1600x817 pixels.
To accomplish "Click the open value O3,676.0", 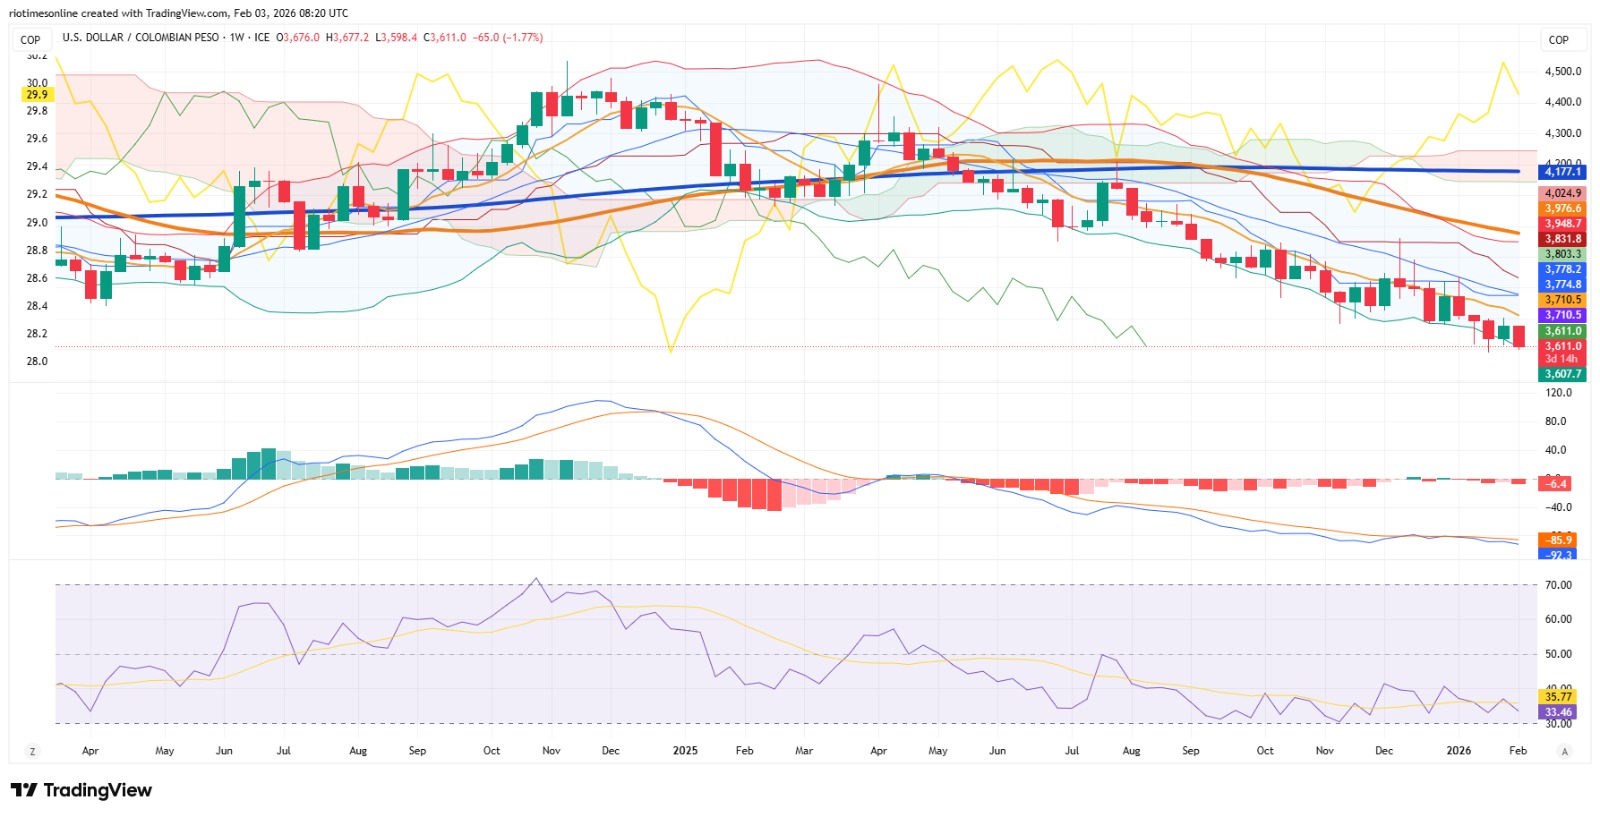I will [298, 38].
